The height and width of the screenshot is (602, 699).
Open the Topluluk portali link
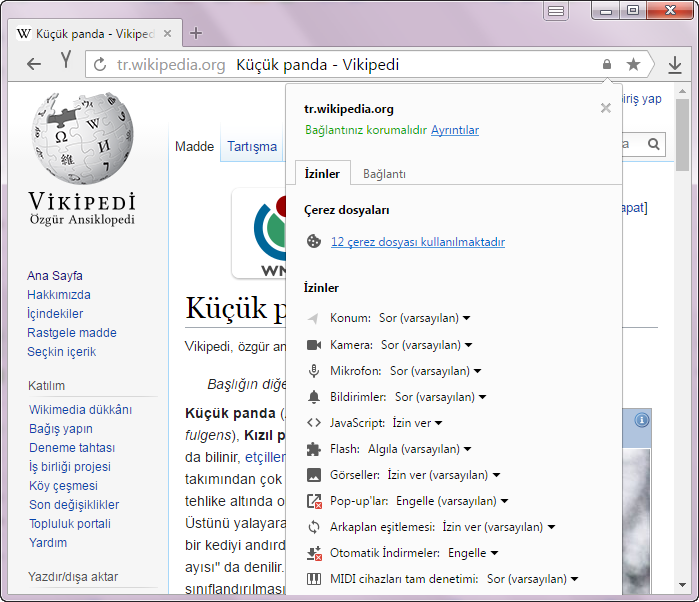click(70, 524)
